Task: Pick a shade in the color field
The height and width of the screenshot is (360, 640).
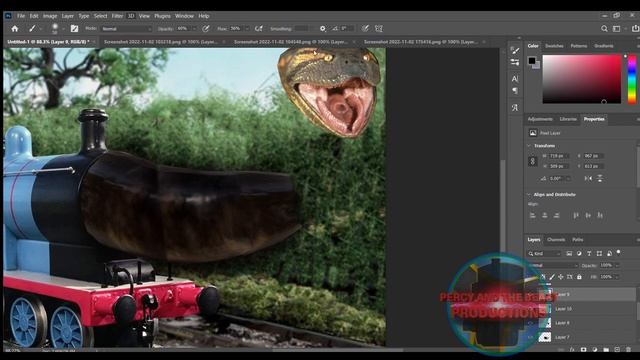Action: pos(582,79)
